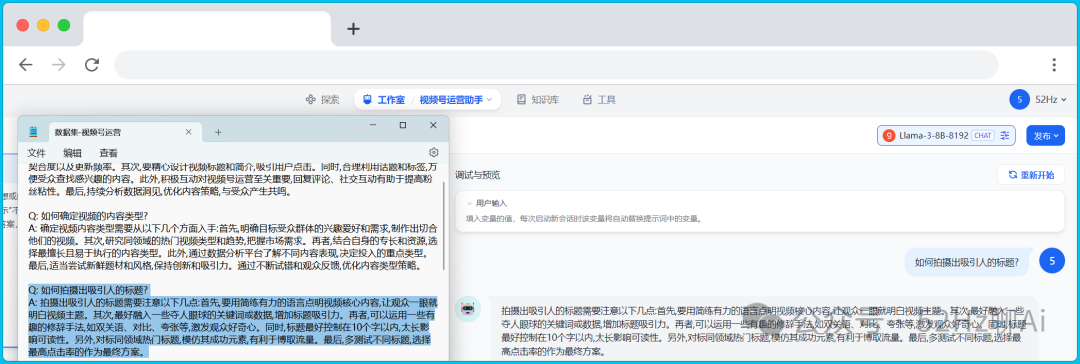Switch to the 工具 tab
The width and height of the screenshot is (1080, 364).
click(599, 99)
